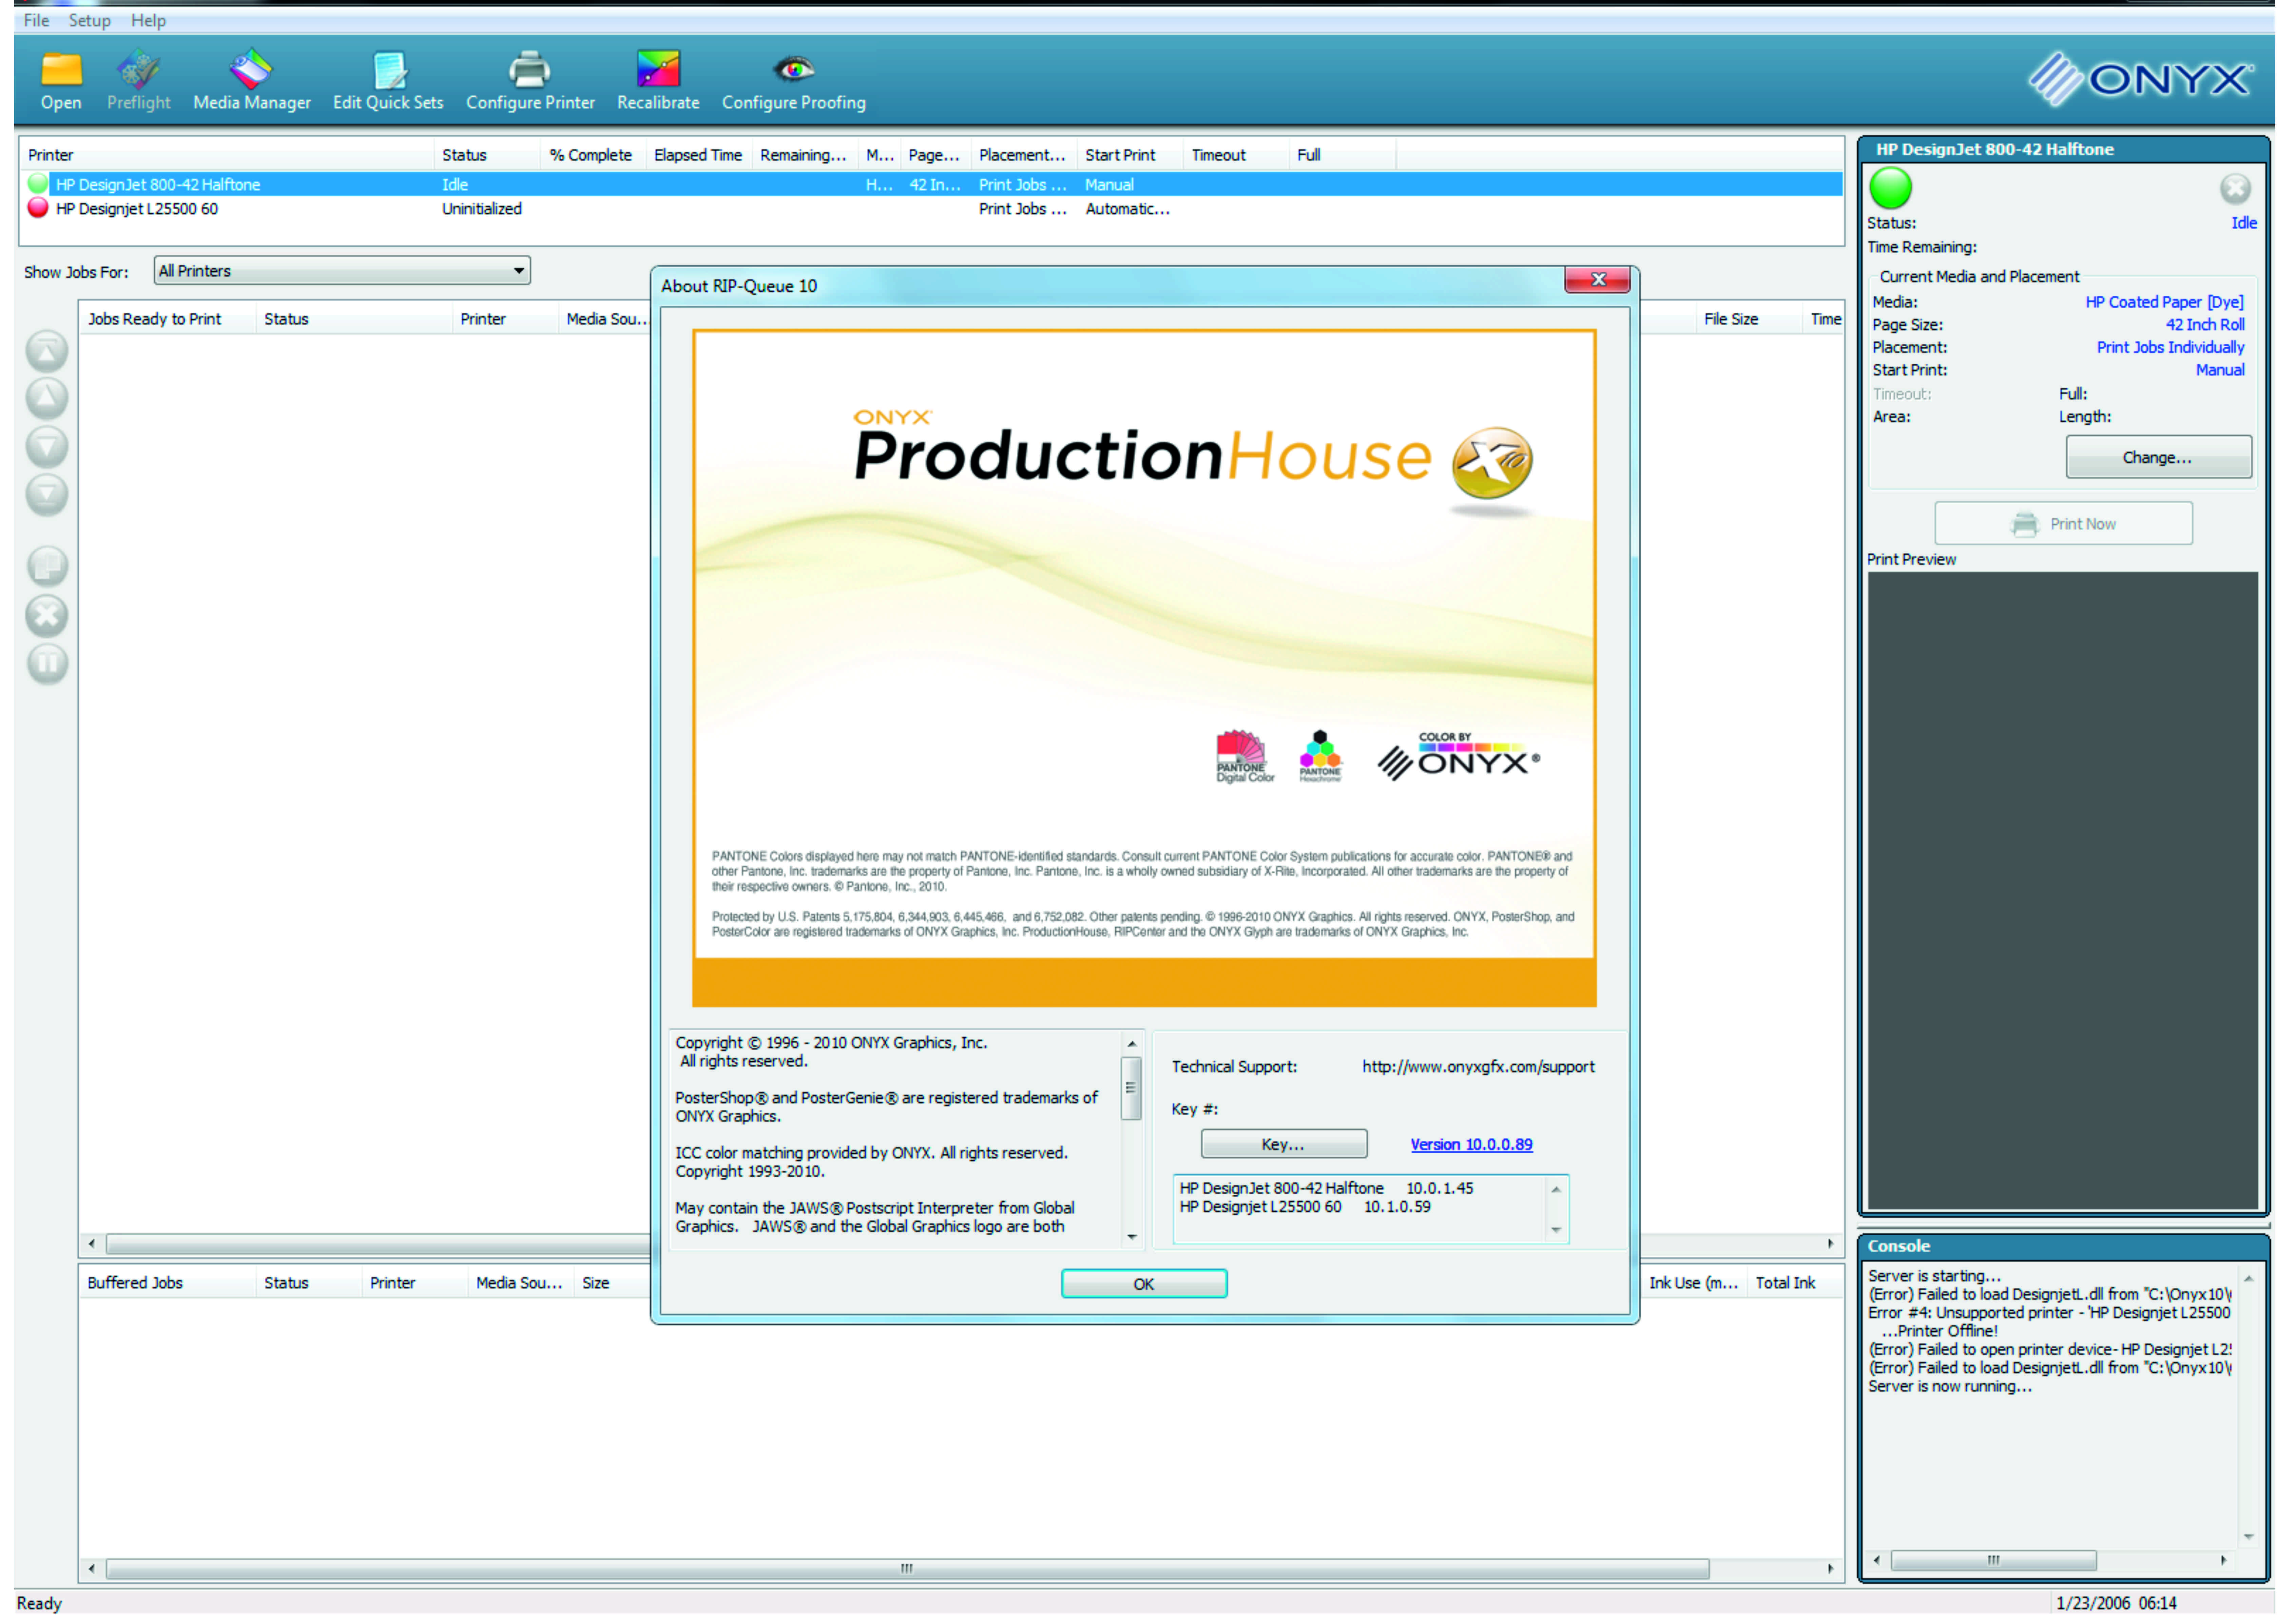The width and height of the screenshot is (2296, 1620).
Task: Close the About RIP-Queue 10 dialog
Action: click(1598, 280)
